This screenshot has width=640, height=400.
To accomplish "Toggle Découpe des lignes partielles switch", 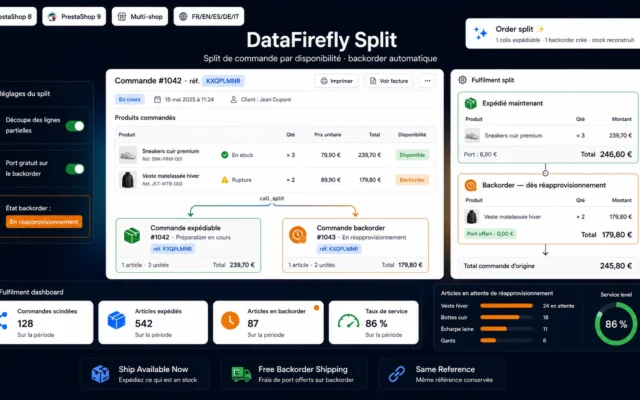I will coord(75,126).
